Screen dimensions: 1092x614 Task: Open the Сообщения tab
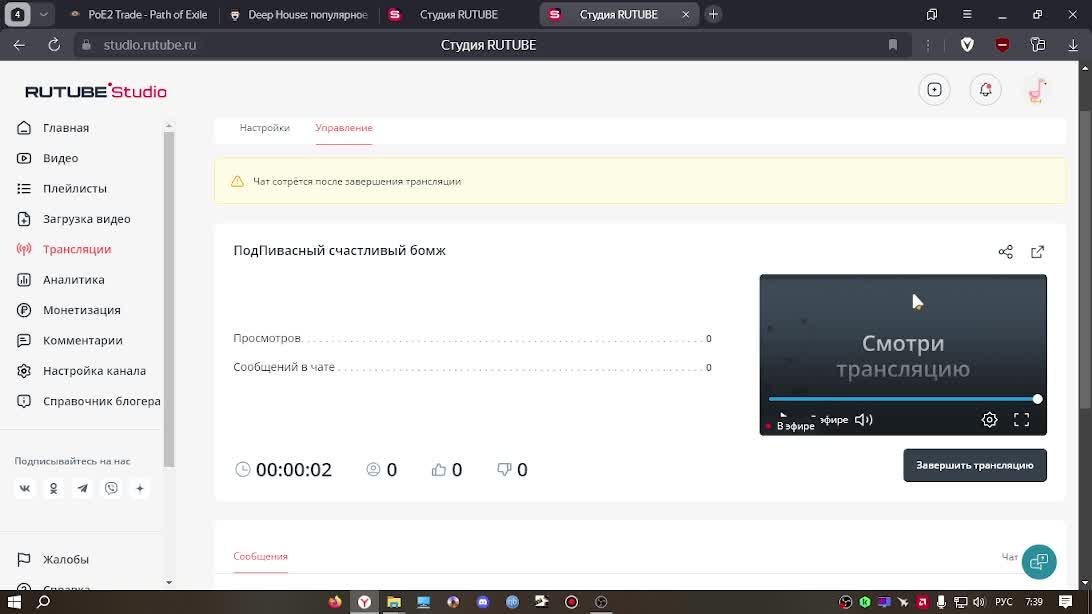tap(260, 557)
